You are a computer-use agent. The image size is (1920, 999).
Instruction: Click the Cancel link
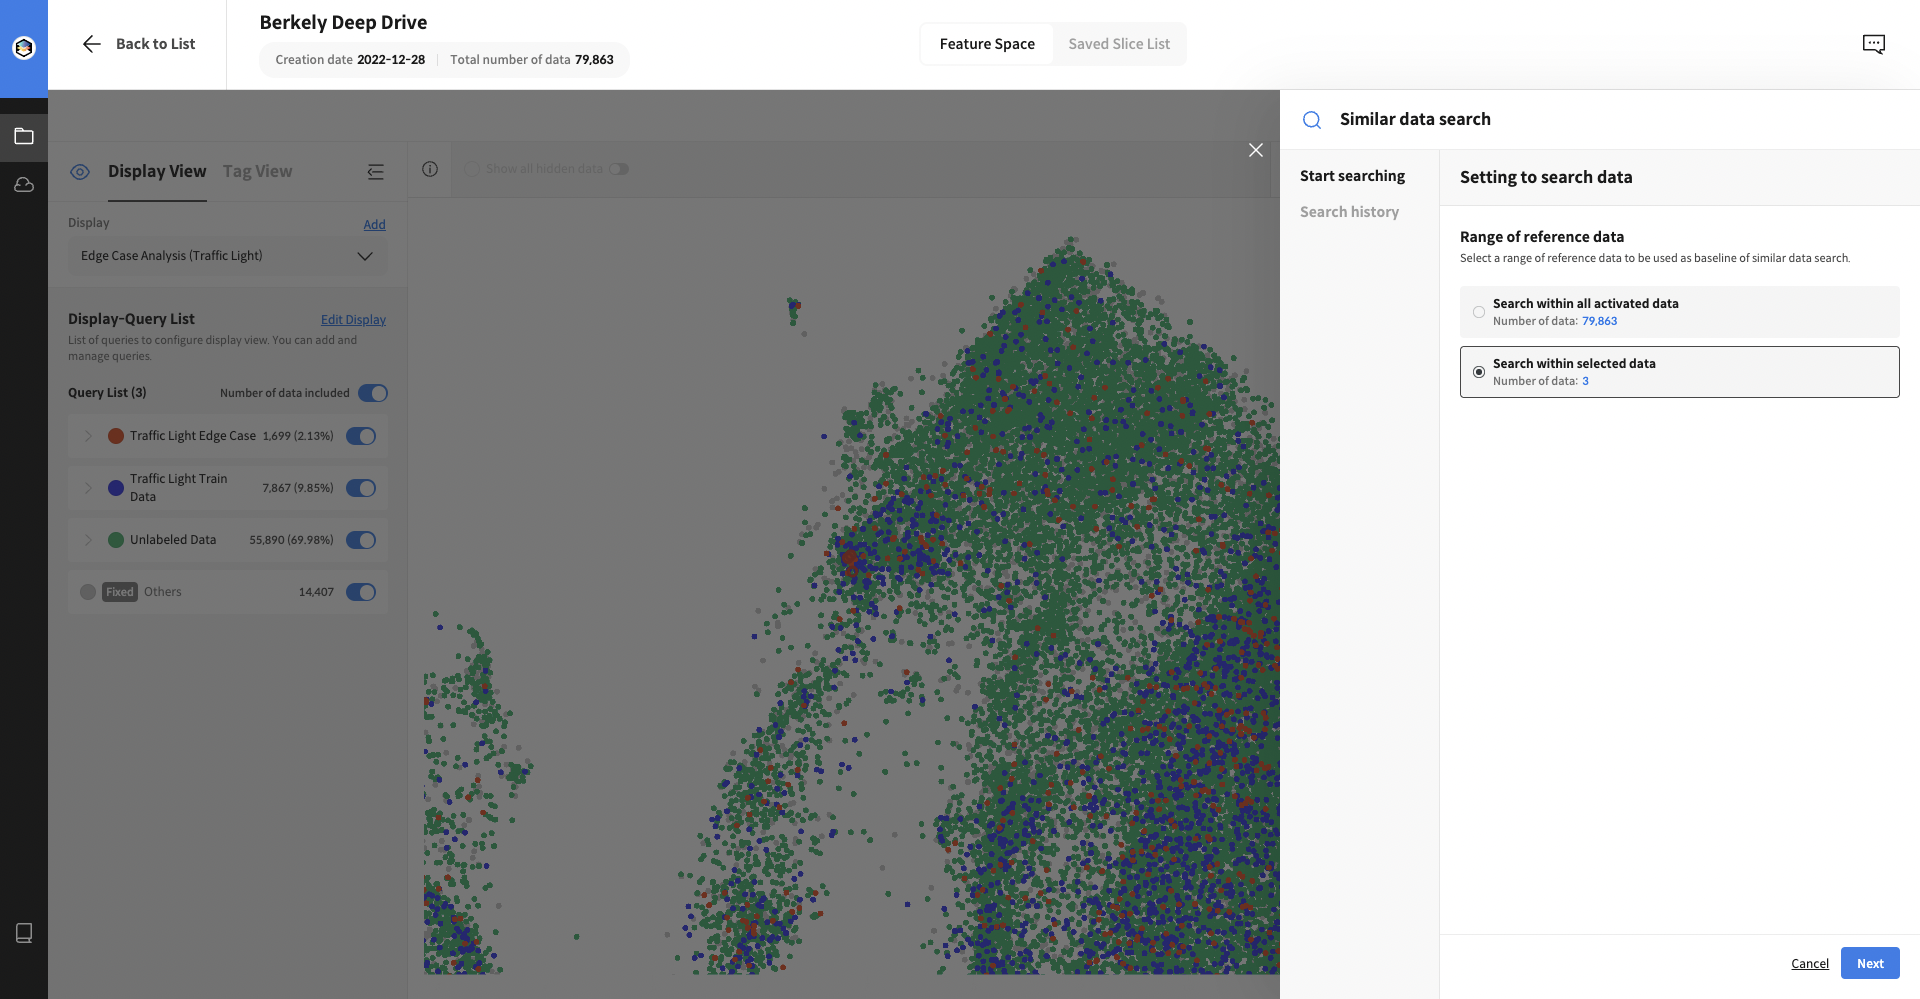pyautogui.click(x=1809, y=964)
